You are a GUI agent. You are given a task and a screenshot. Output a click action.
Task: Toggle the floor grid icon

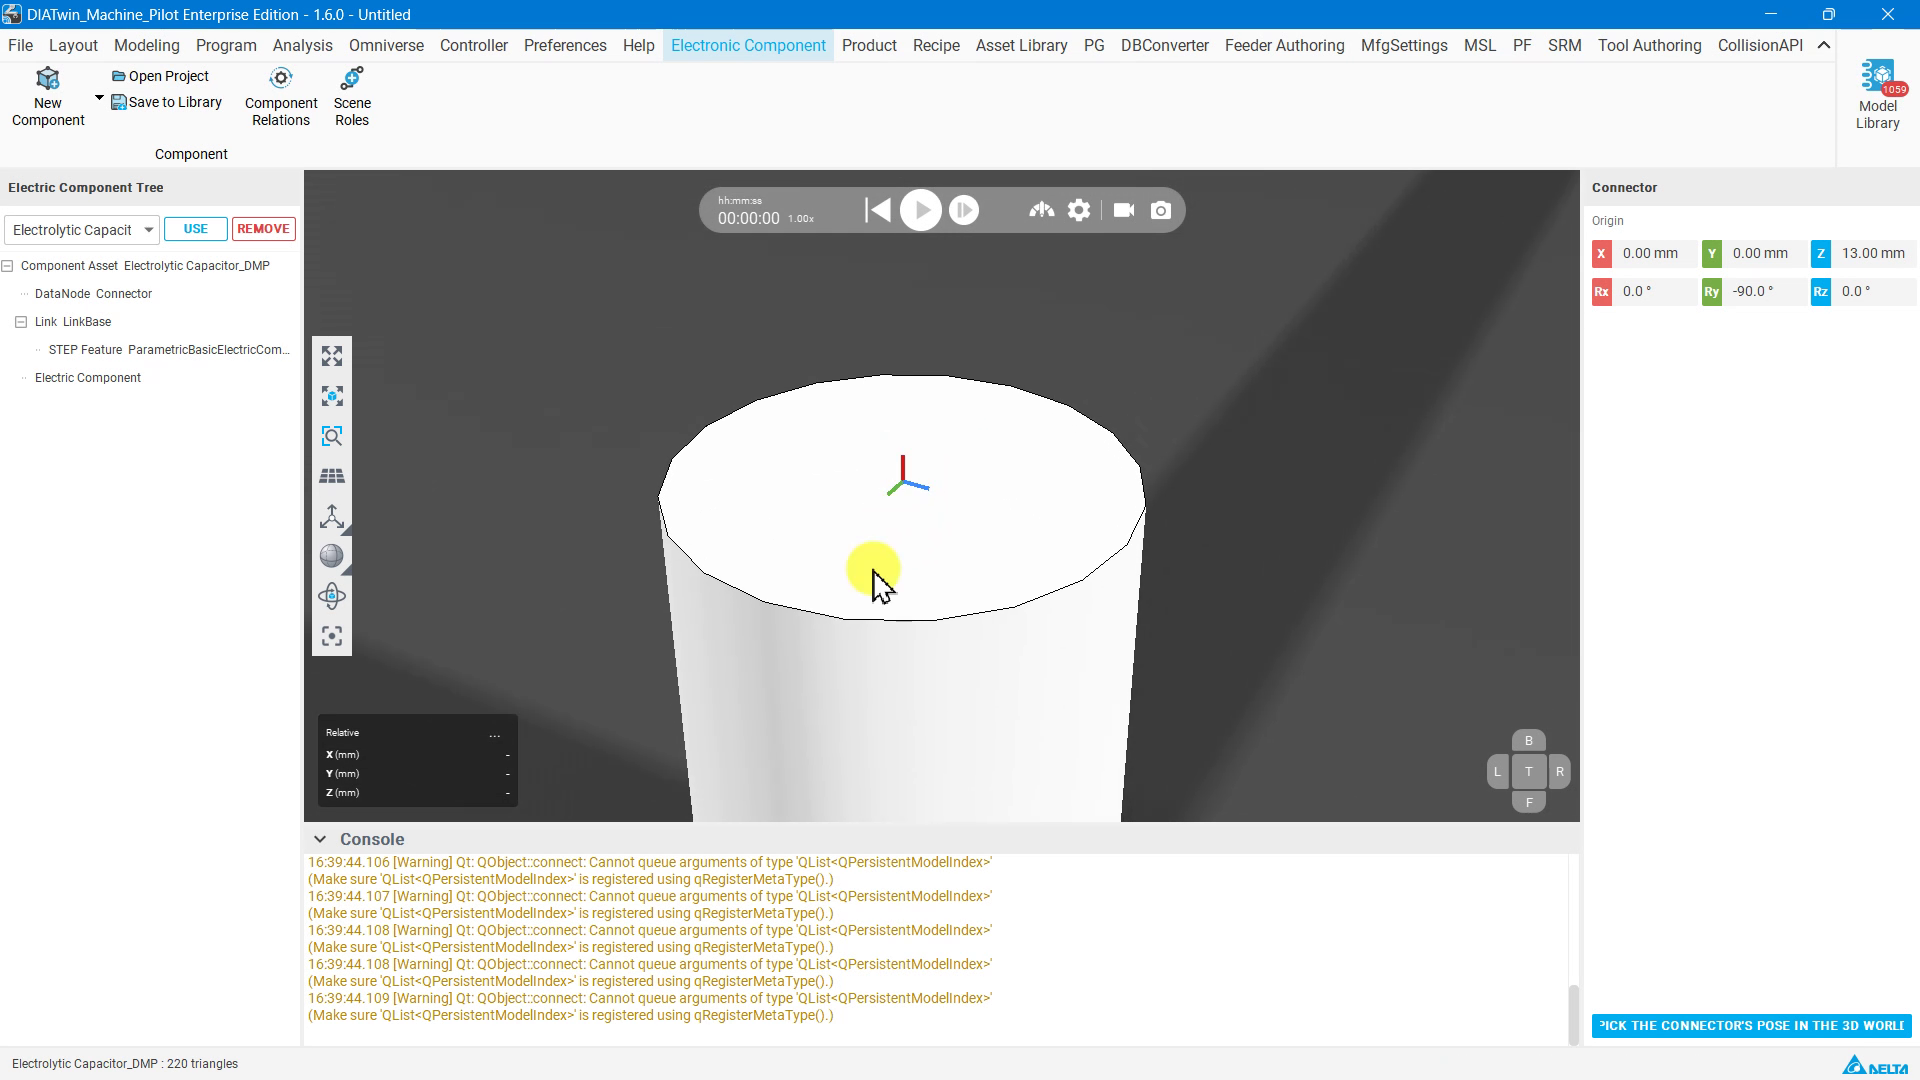[332, 477]
